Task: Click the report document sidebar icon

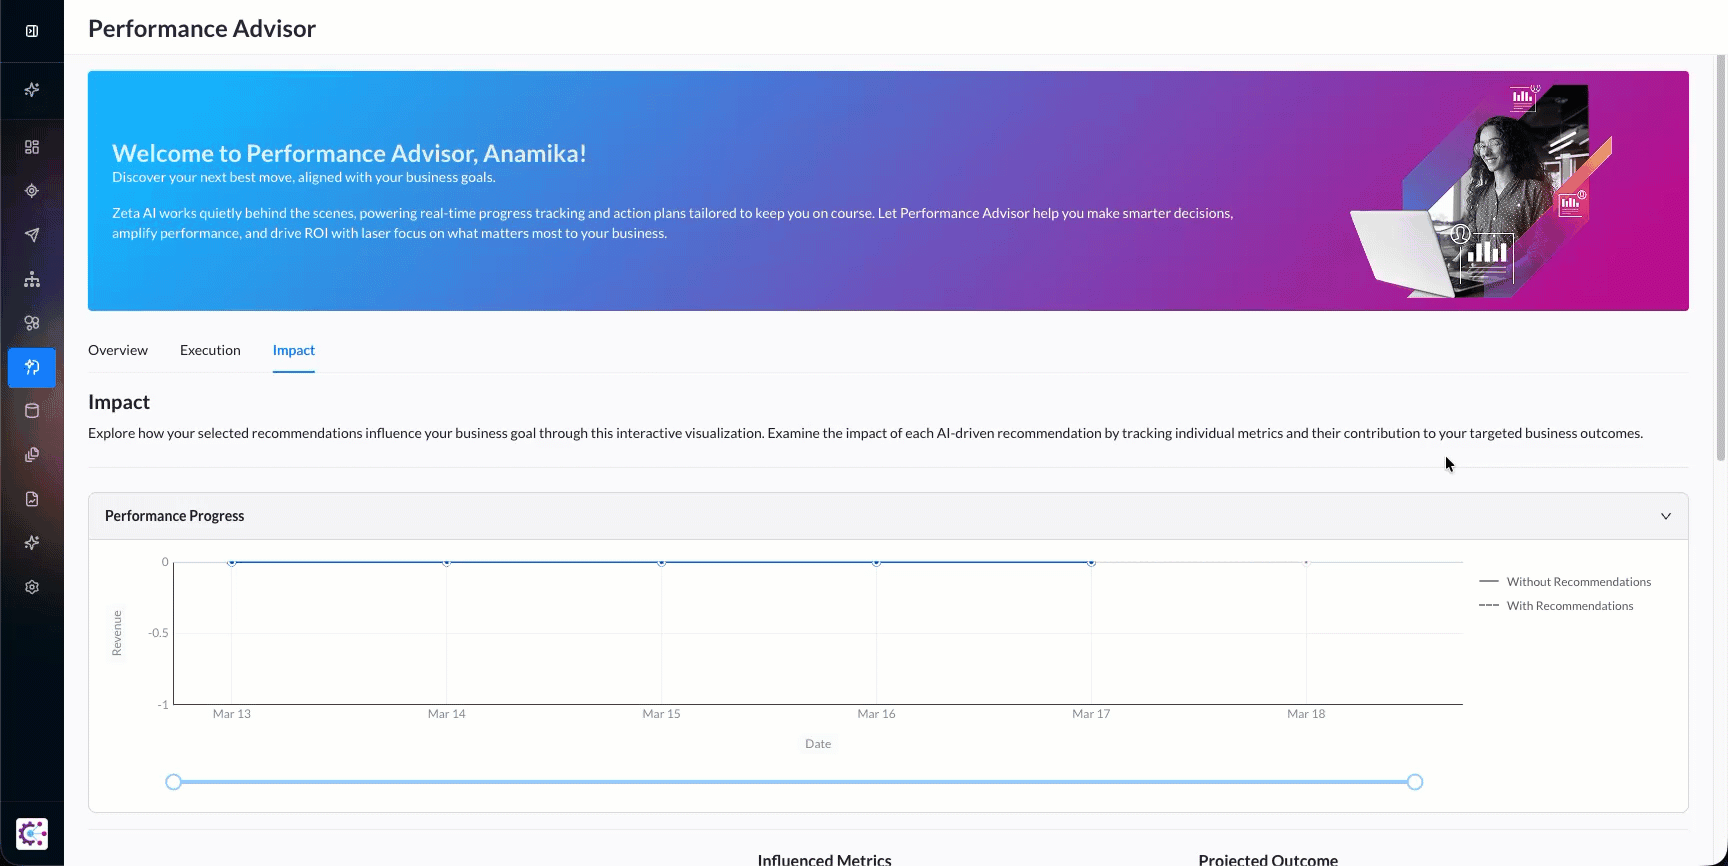Action: click(32, 499)
